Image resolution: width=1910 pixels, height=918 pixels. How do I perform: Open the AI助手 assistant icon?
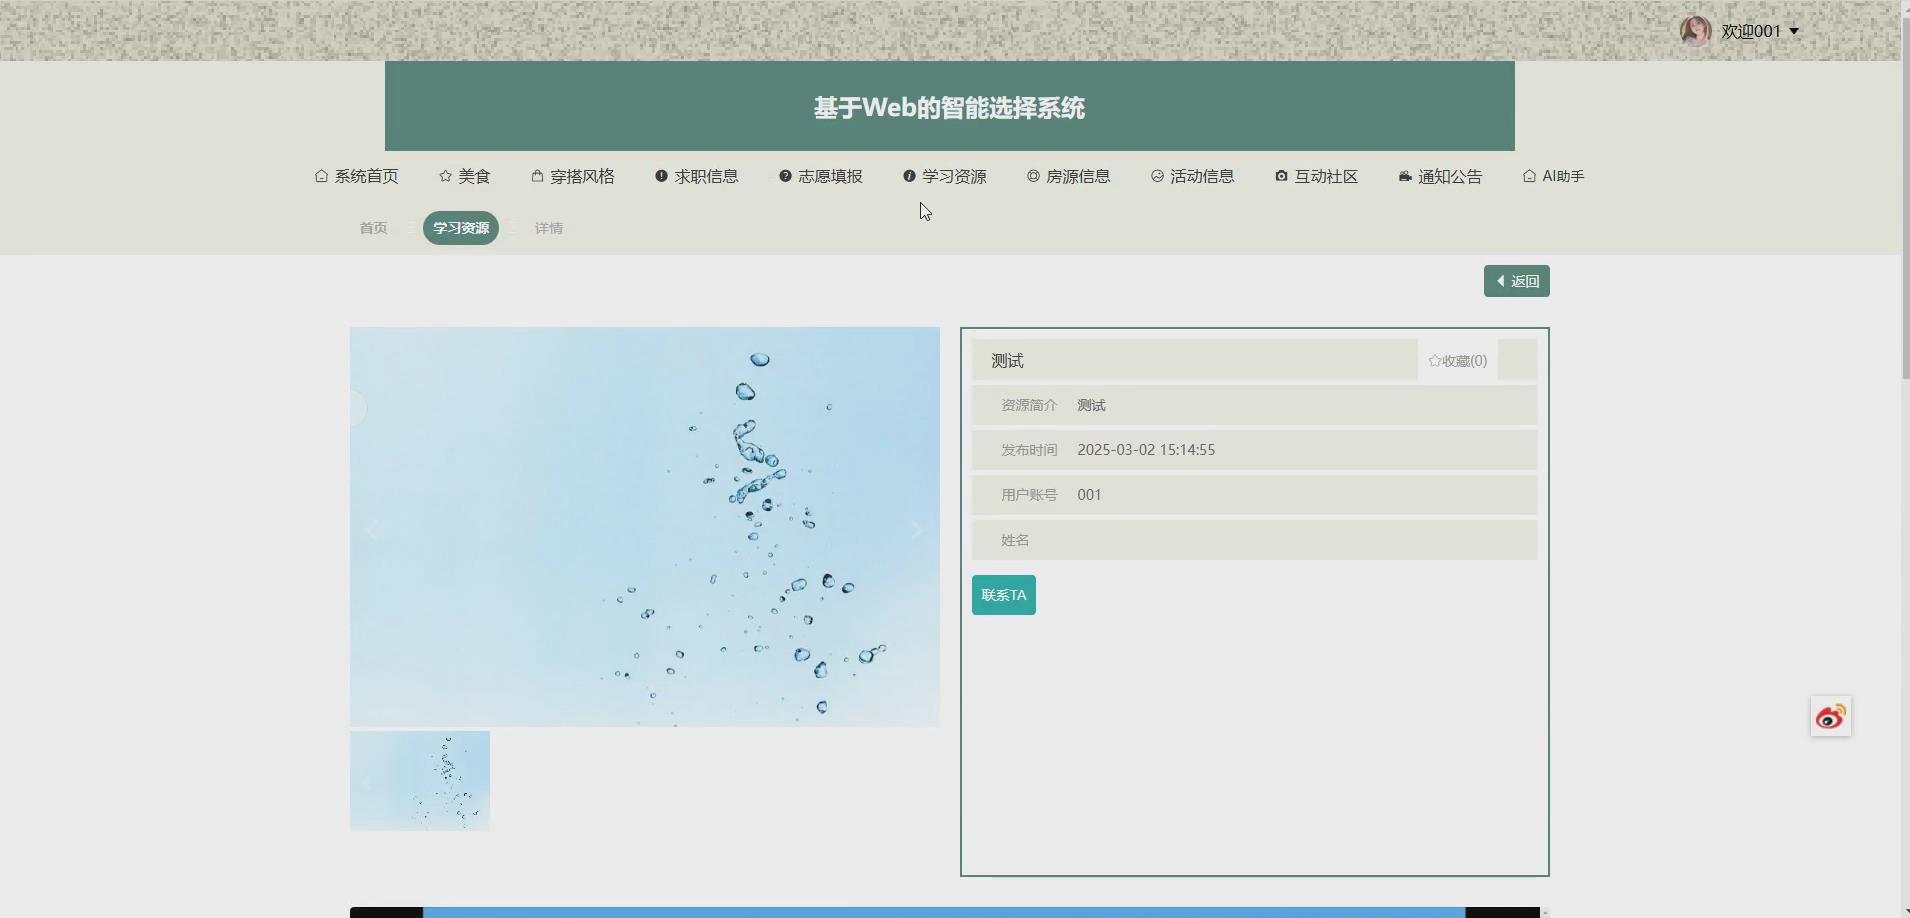1530,176
